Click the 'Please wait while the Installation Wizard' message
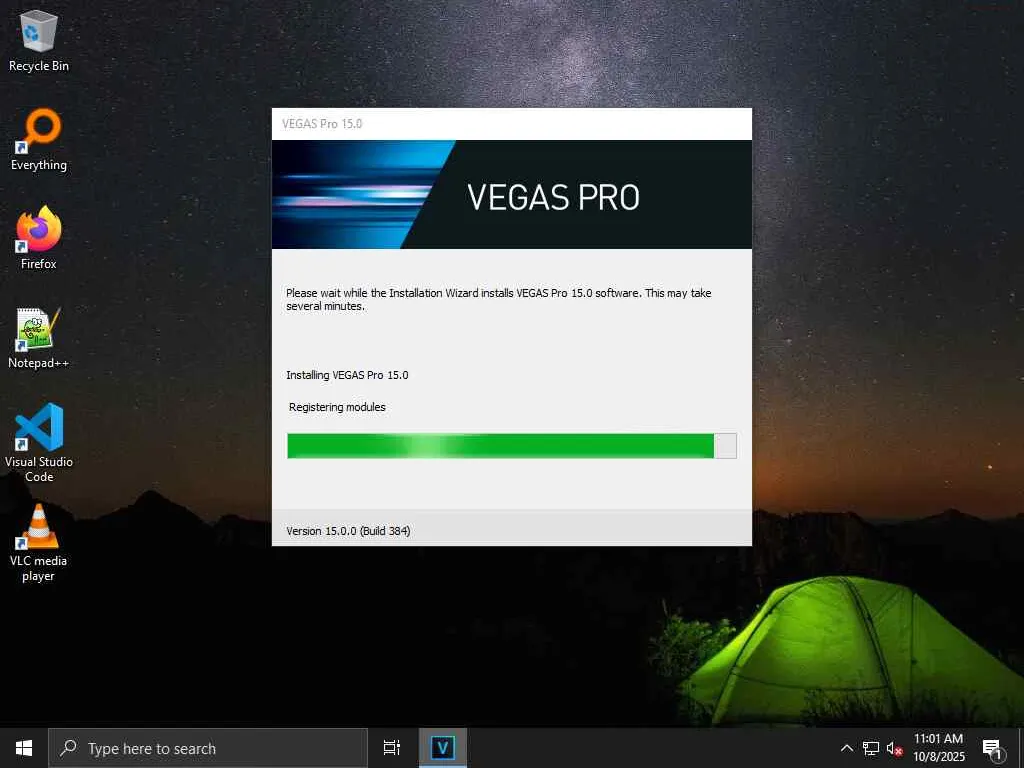This screenshot has width=1024, height=768. coord(498,299)
